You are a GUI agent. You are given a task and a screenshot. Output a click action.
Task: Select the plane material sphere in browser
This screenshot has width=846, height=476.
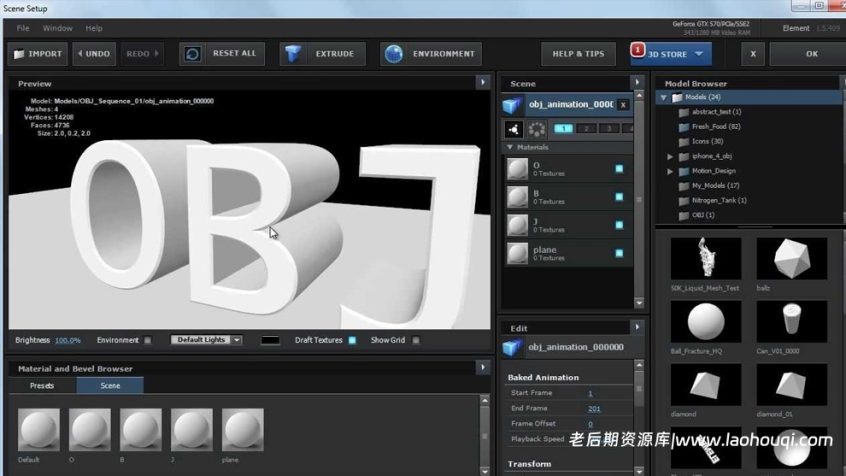(x=243, y=430)
